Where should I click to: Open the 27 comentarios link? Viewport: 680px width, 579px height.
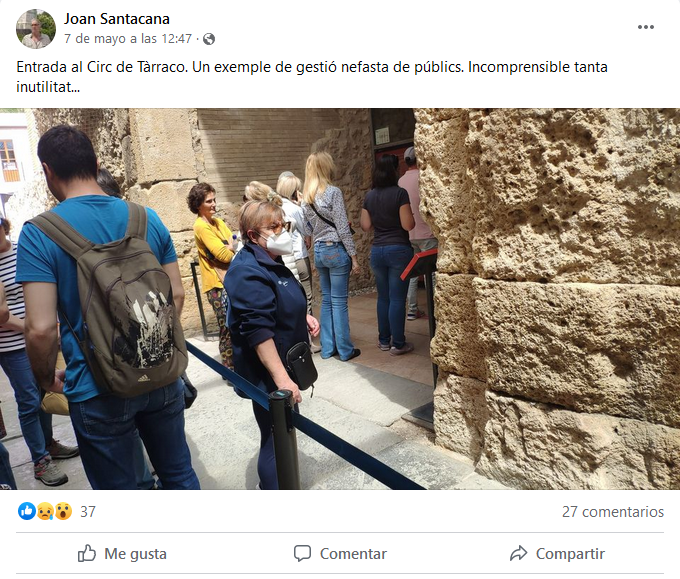pos(613,512)
